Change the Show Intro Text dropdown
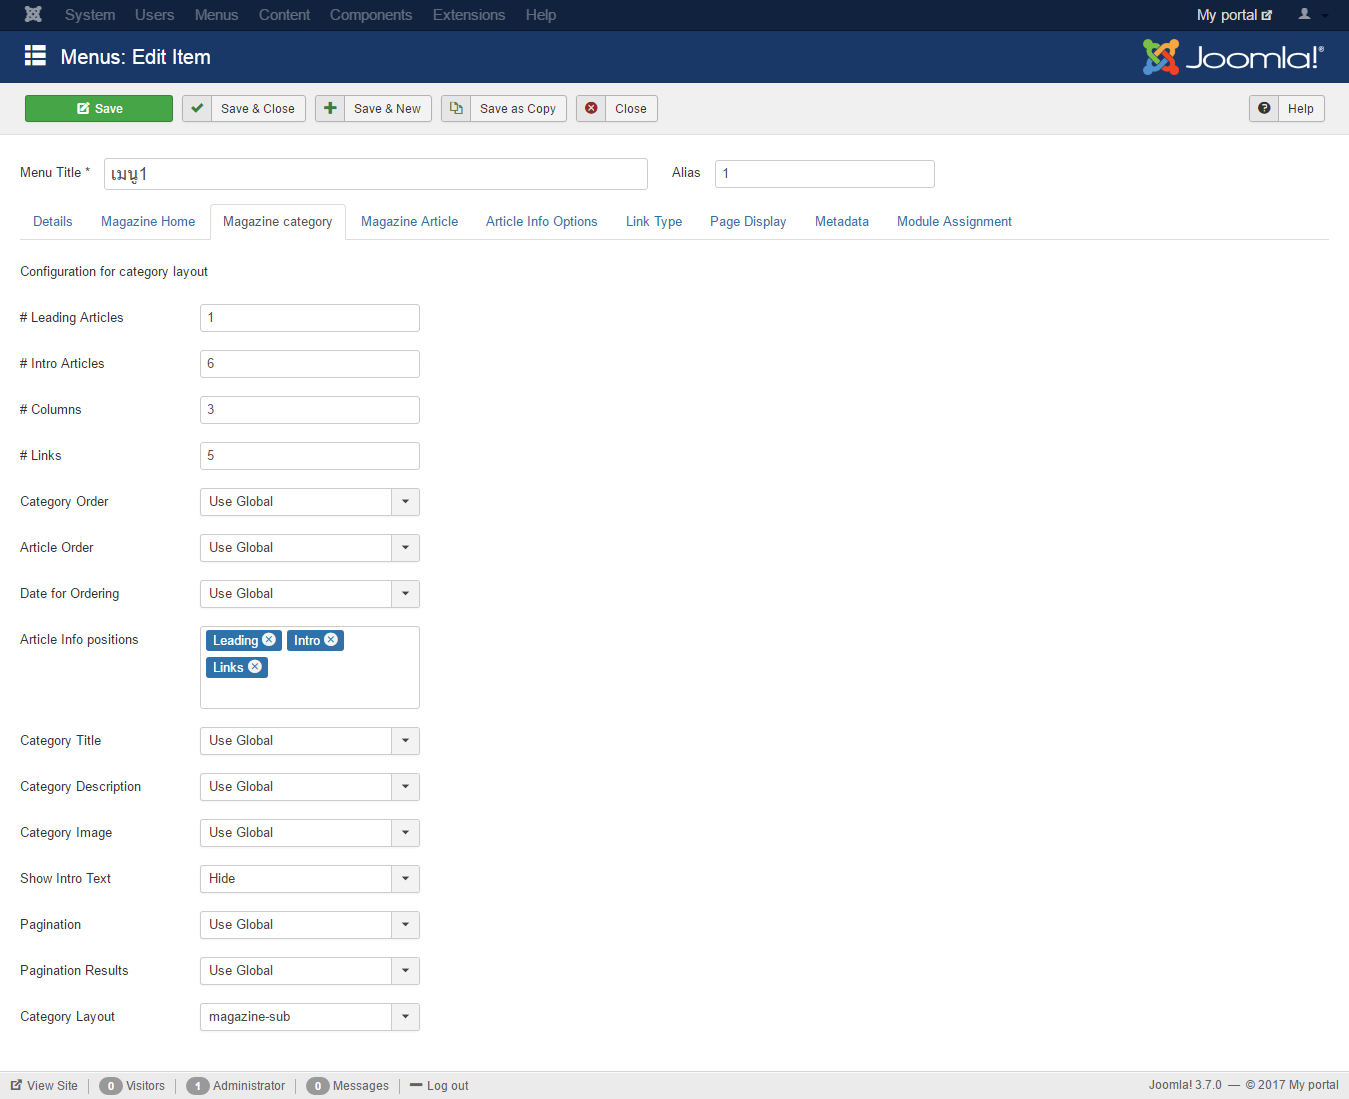This screenshot has height=1099, width=1349. (310, 879)
